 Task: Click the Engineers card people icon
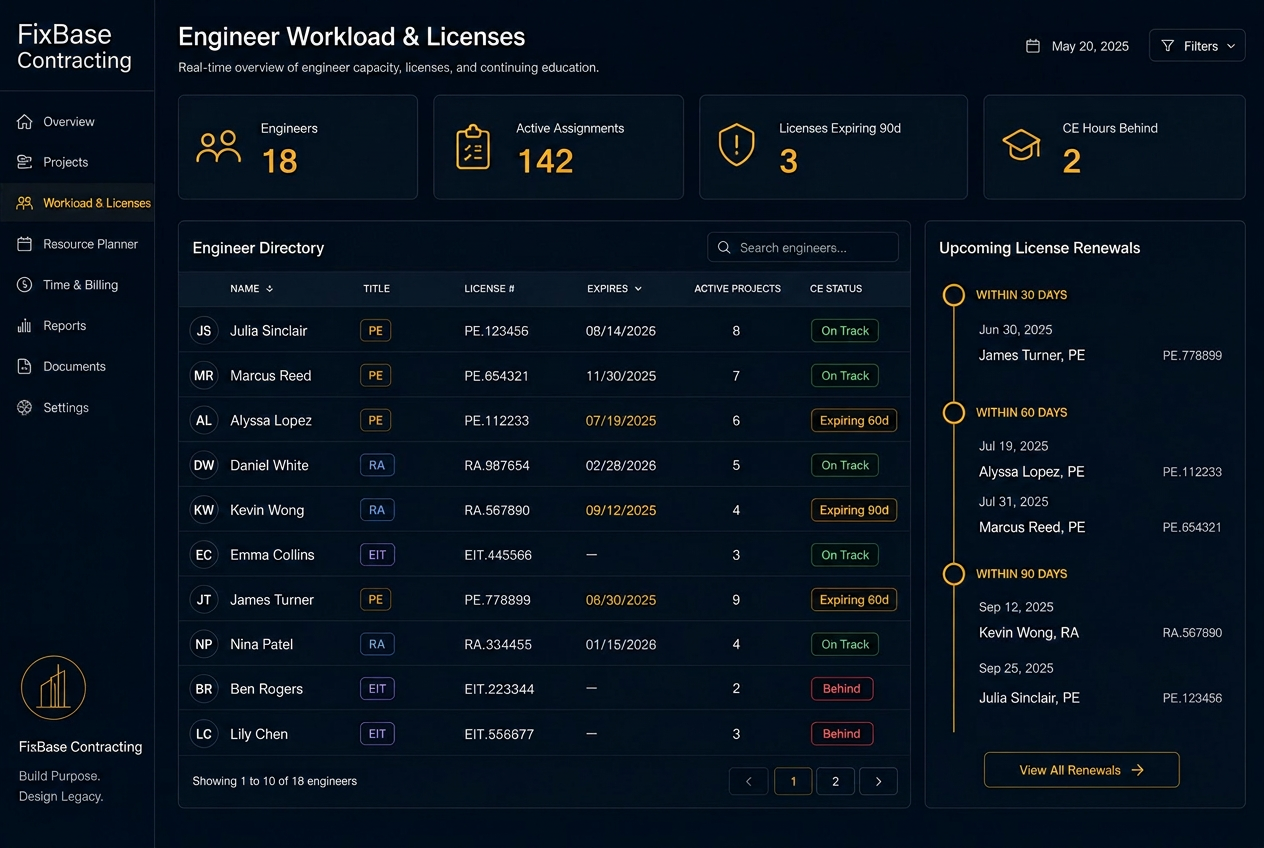pyautogui.click(x=219, y=147)
